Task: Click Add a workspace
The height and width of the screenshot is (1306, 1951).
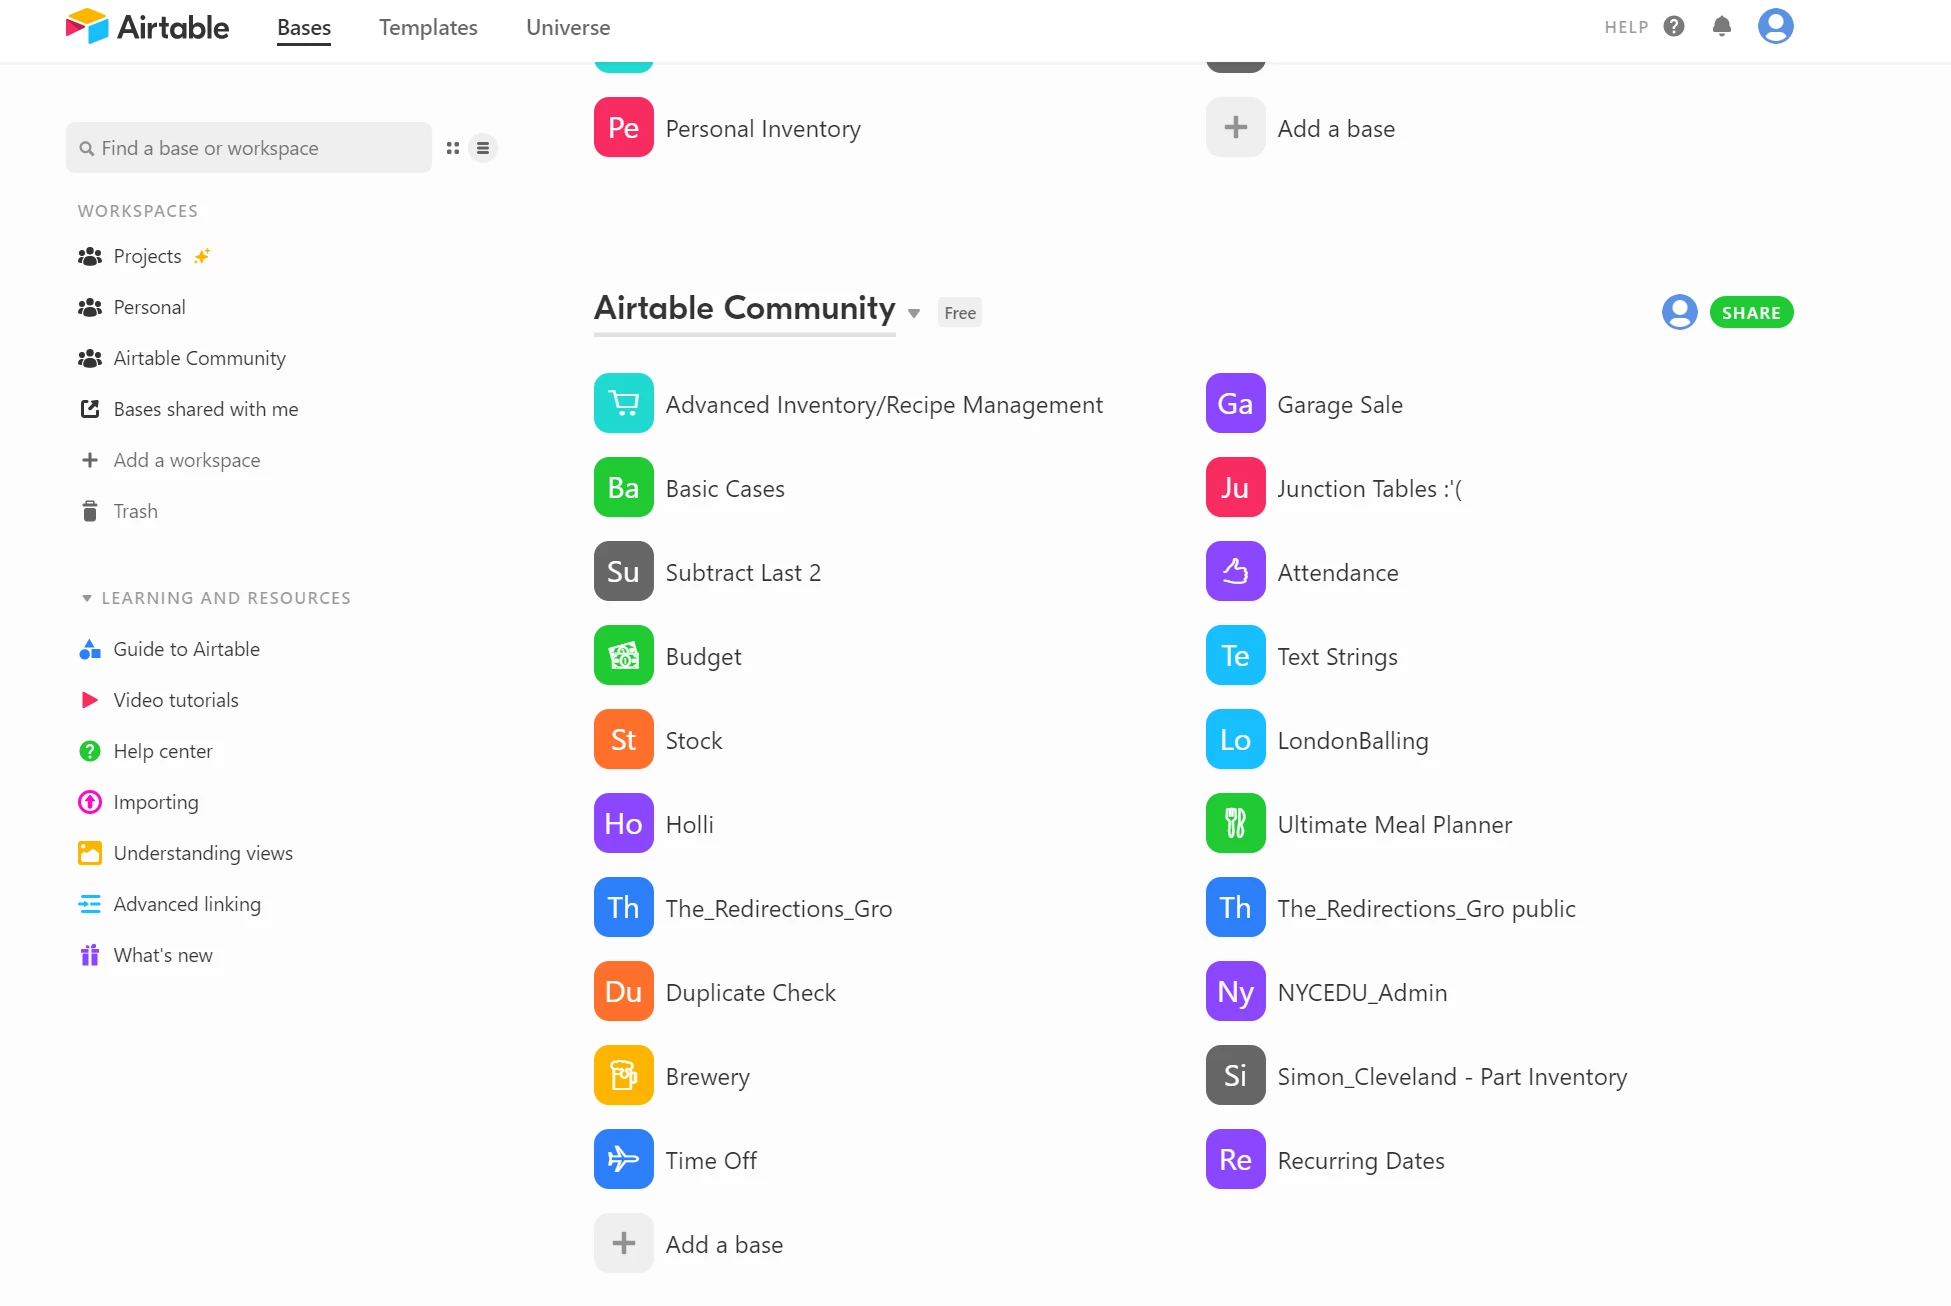Action: (x=186, y=460)
